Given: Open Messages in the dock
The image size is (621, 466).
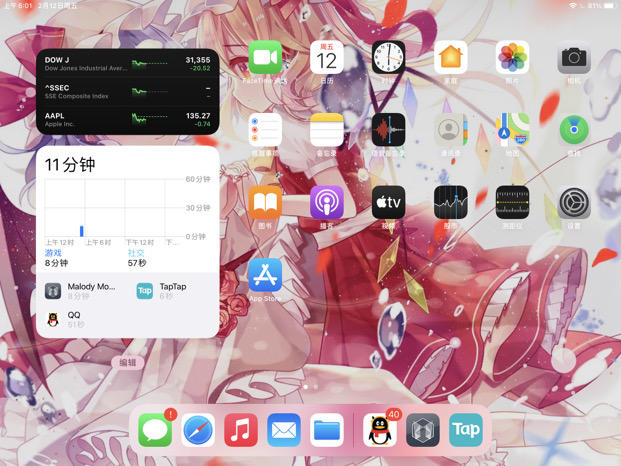Looking at the screenshot, I should point(155,430).
